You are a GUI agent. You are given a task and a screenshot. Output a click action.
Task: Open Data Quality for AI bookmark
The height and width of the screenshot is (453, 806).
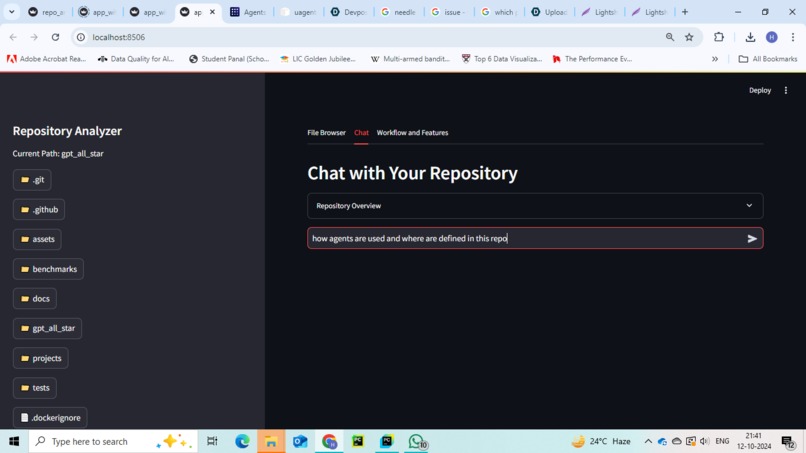pyautogui.click(x=137, y=59)
